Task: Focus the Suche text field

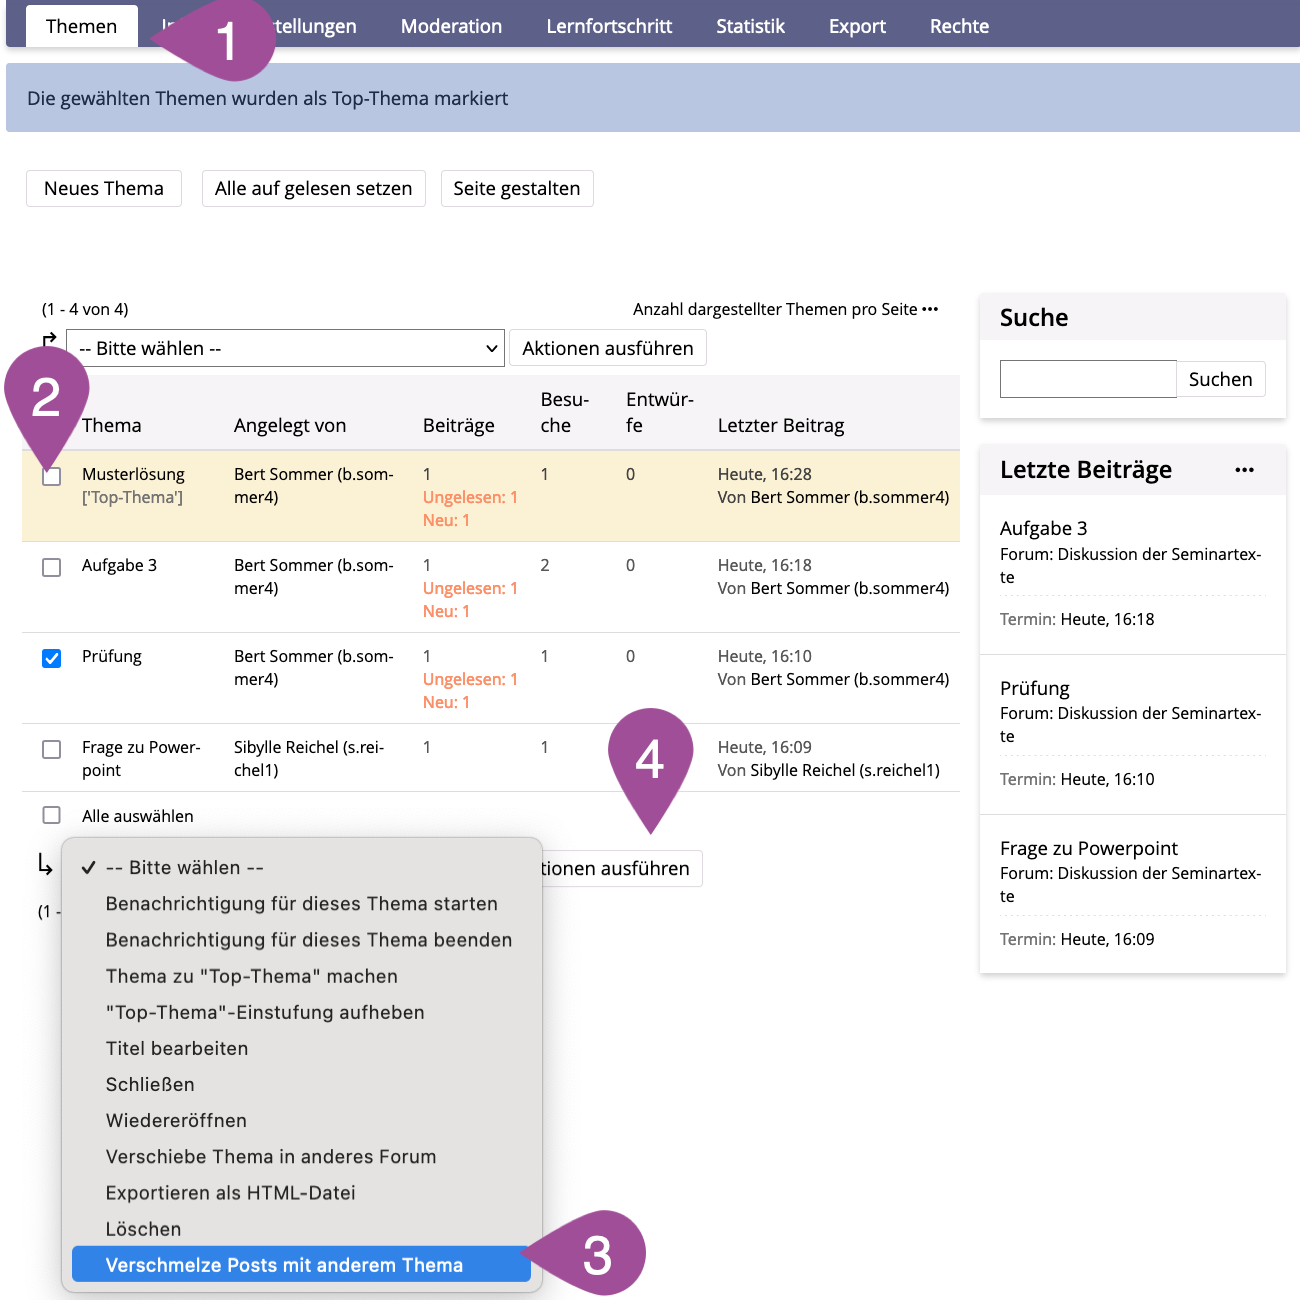Action: (x=1088, y=379)
